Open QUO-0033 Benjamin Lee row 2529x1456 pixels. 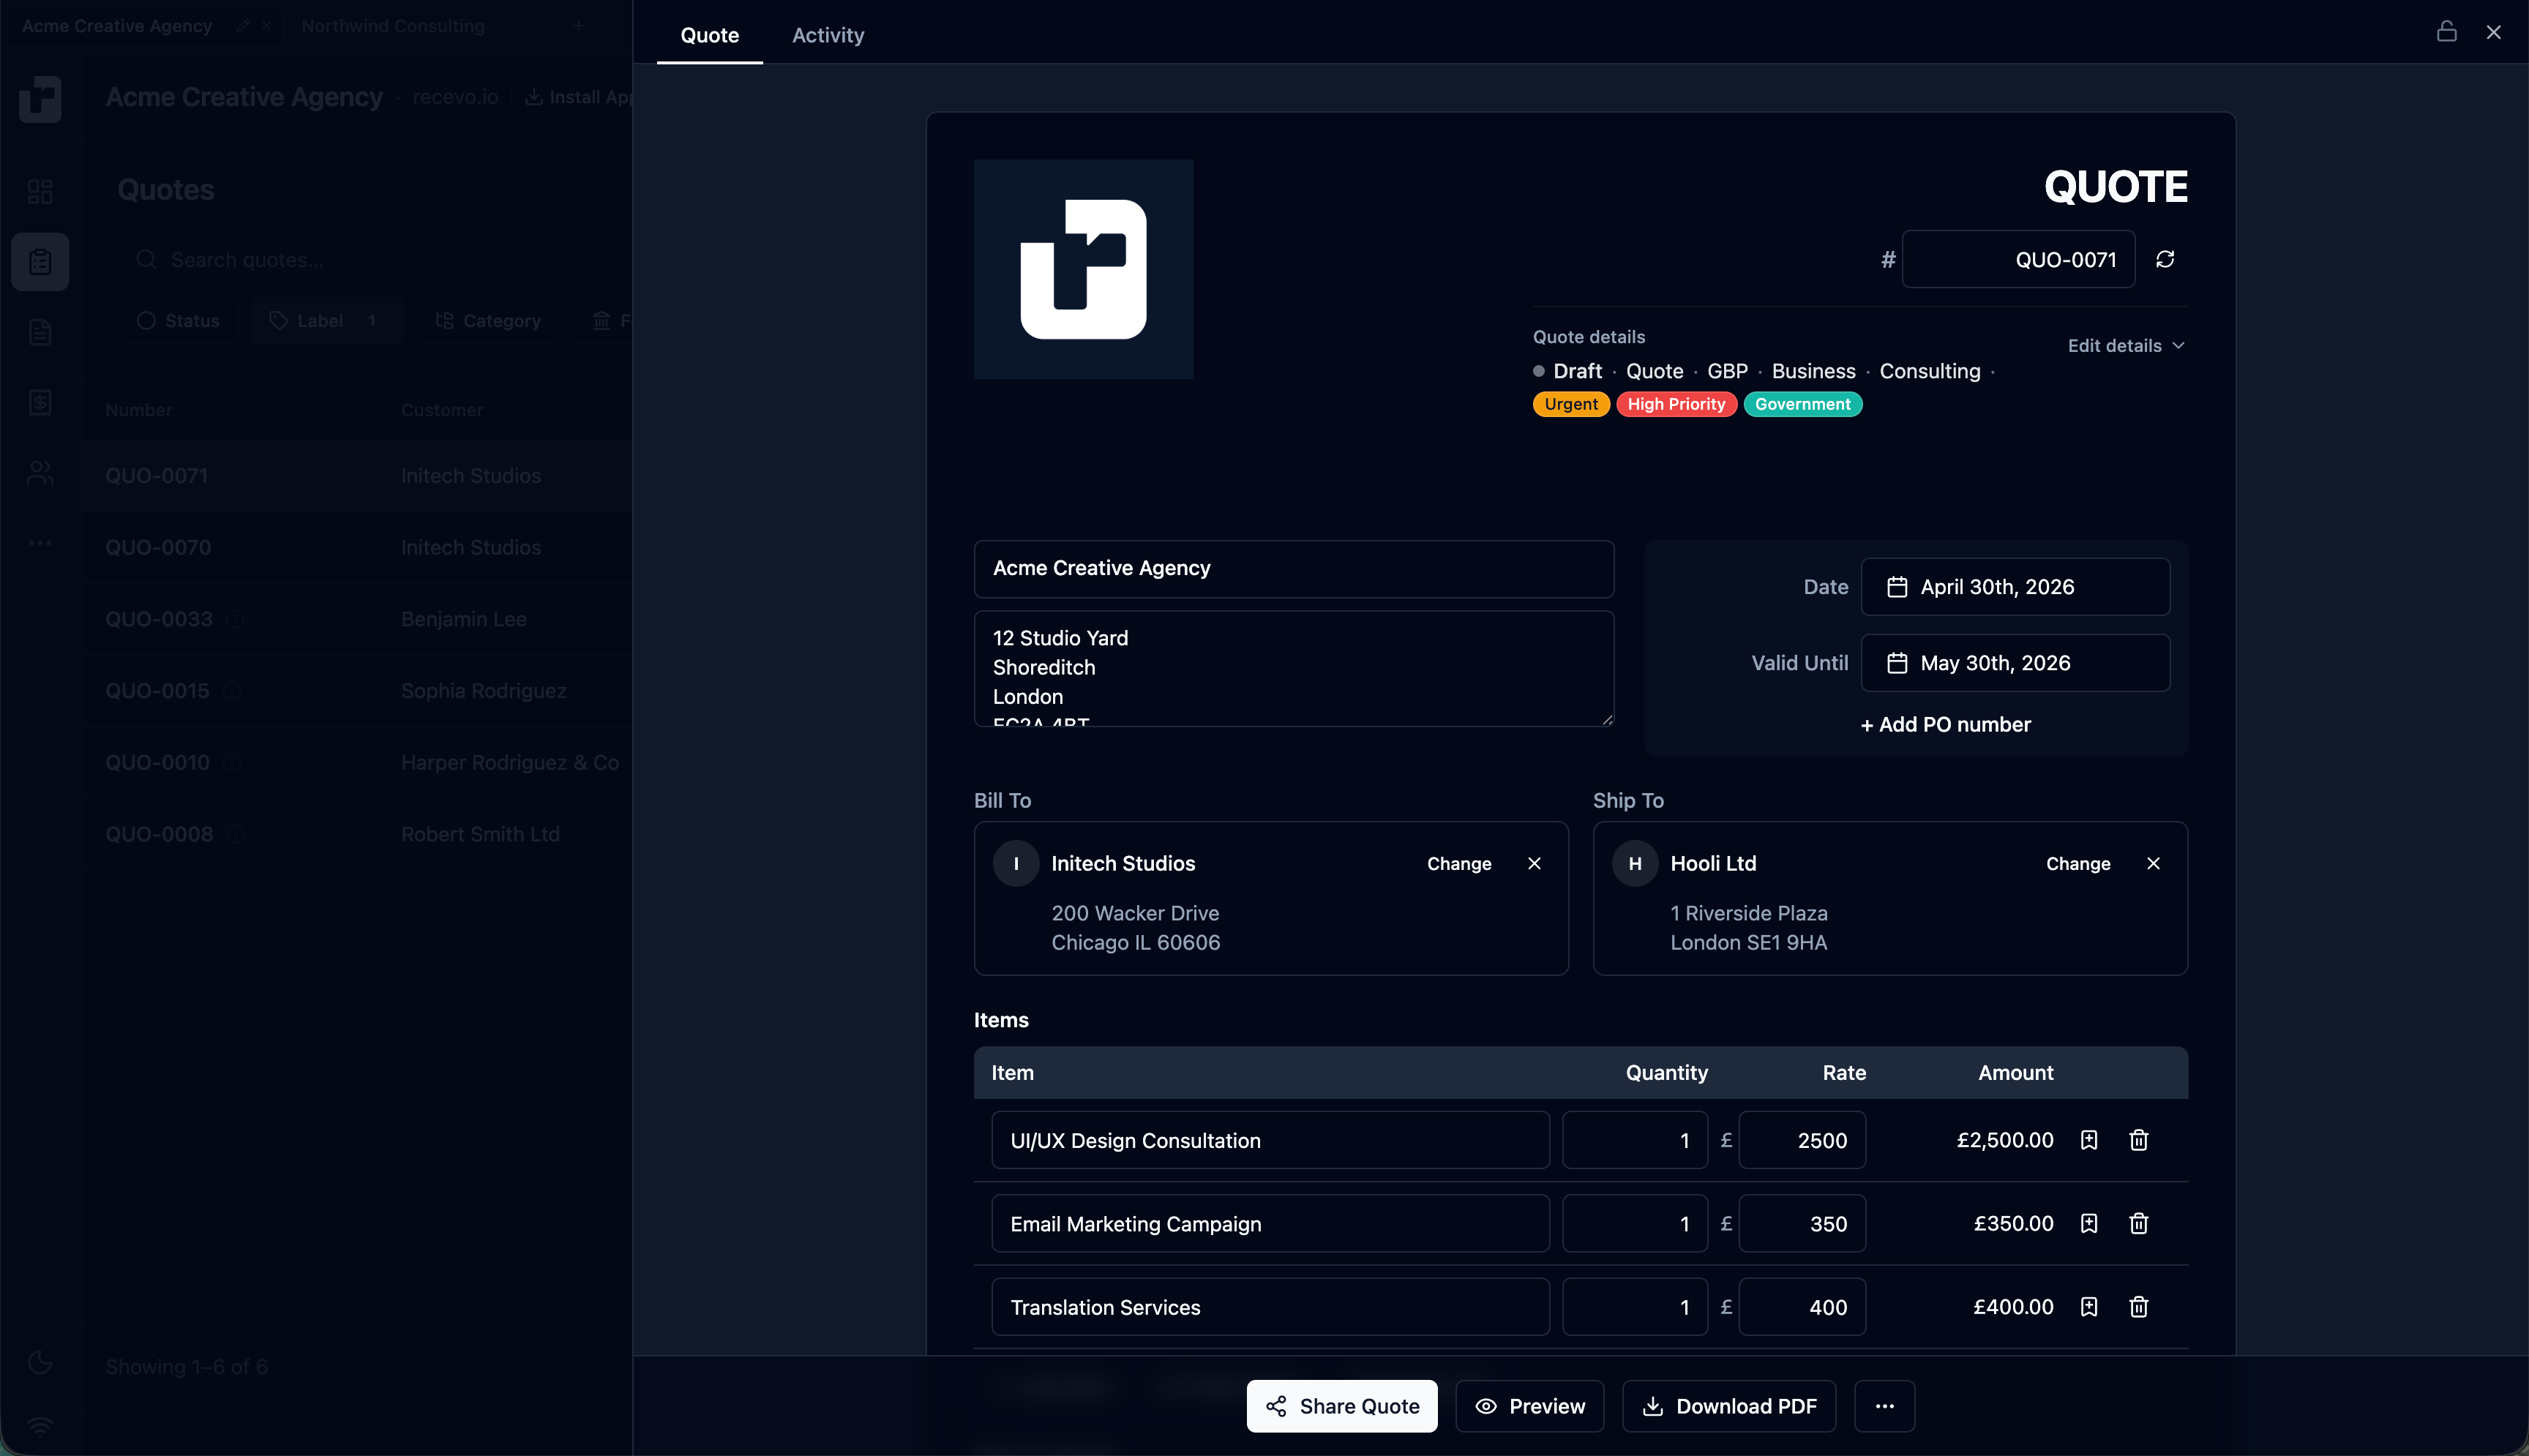(358, 619)
